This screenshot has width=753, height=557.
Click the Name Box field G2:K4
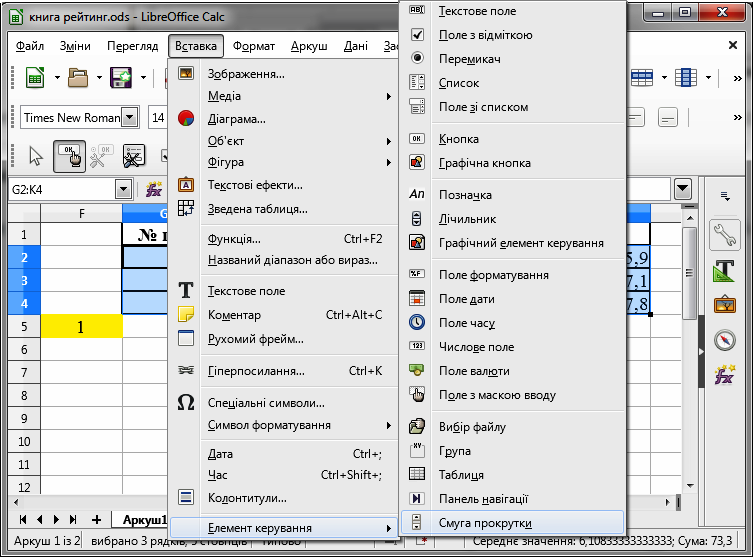tap(62, 190)
